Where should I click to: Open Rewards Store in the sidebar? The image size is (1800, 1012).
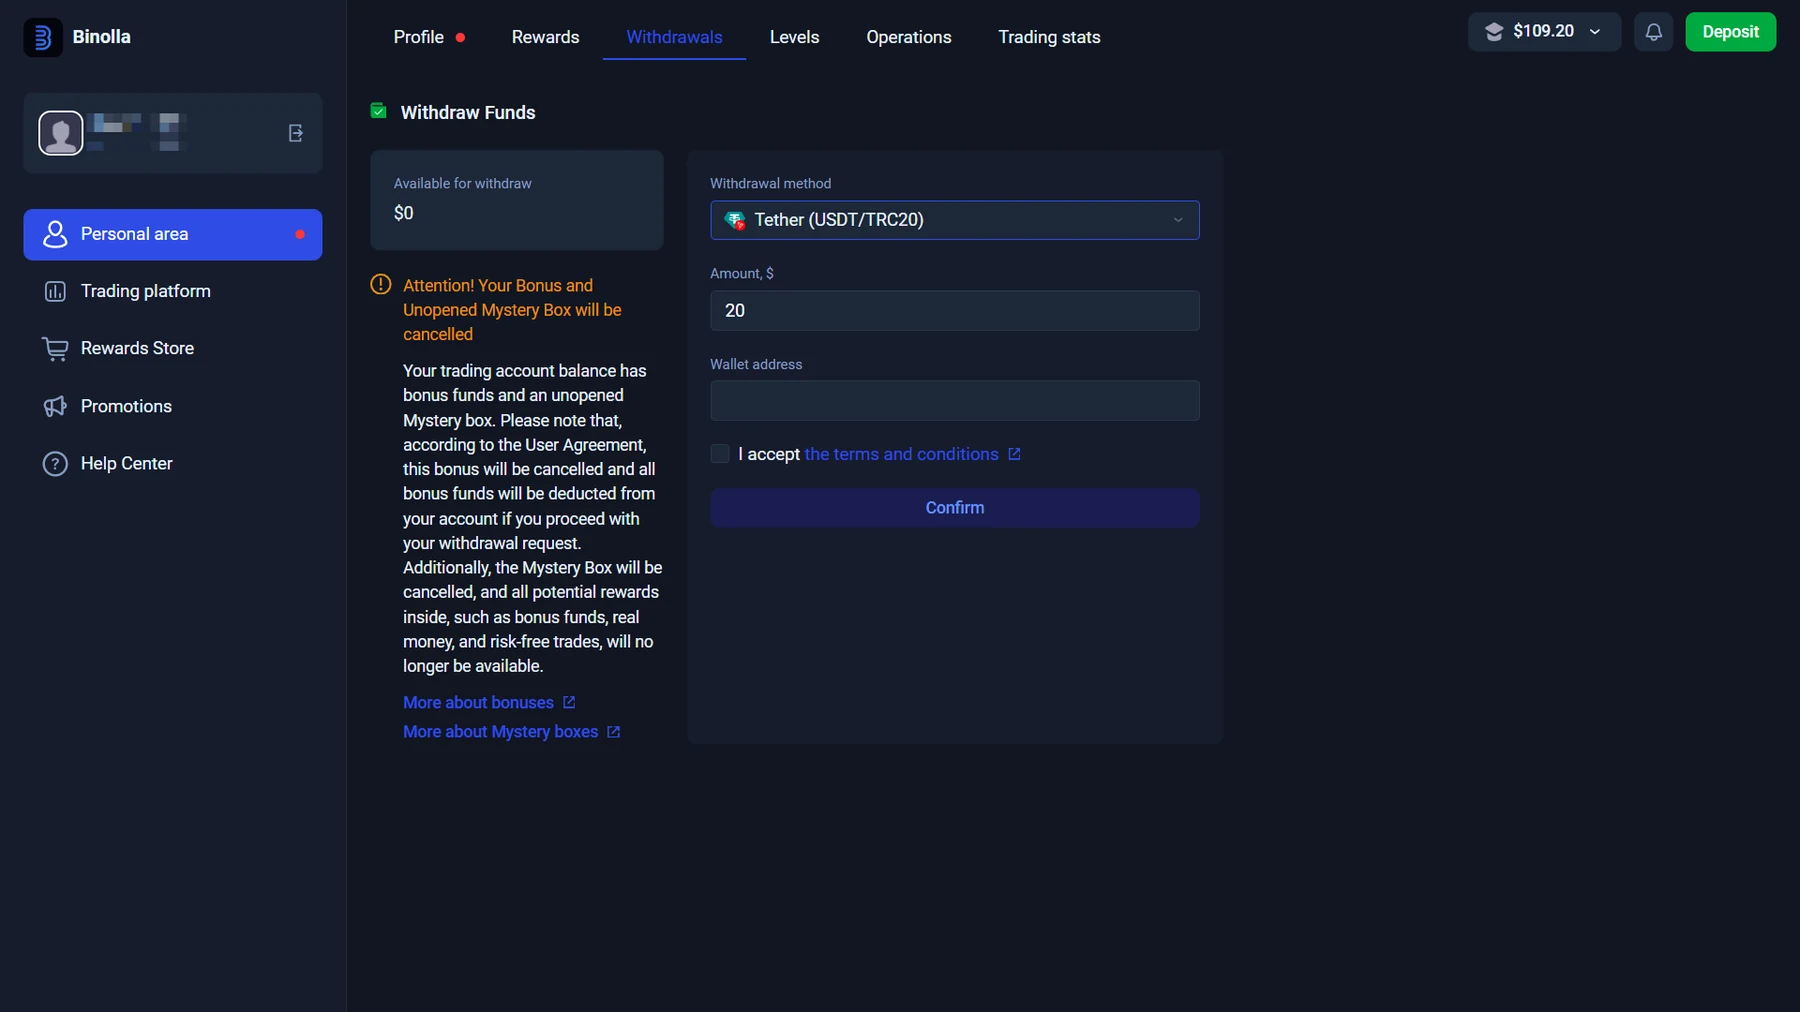point(173,349)
